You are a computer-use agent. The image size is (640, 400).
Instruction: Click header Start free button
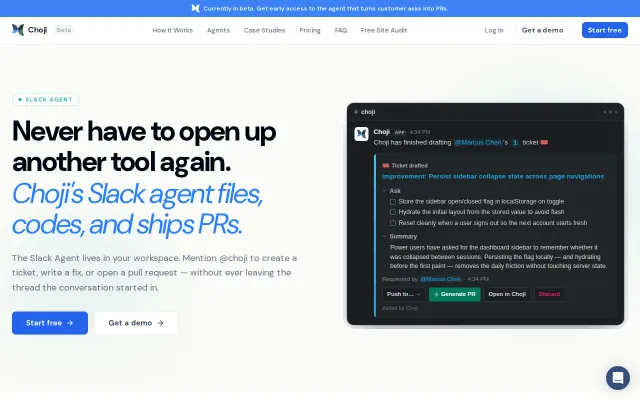[x=604, y=30]
